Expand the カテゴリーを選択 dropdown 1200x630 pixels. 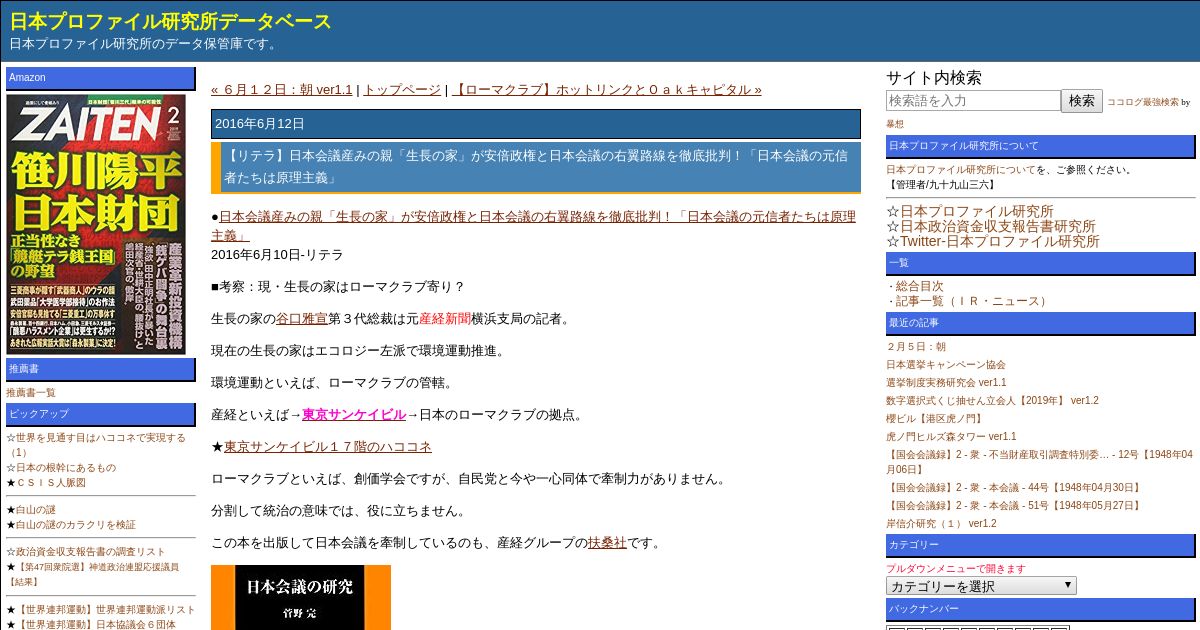click(x=981, y=586)
